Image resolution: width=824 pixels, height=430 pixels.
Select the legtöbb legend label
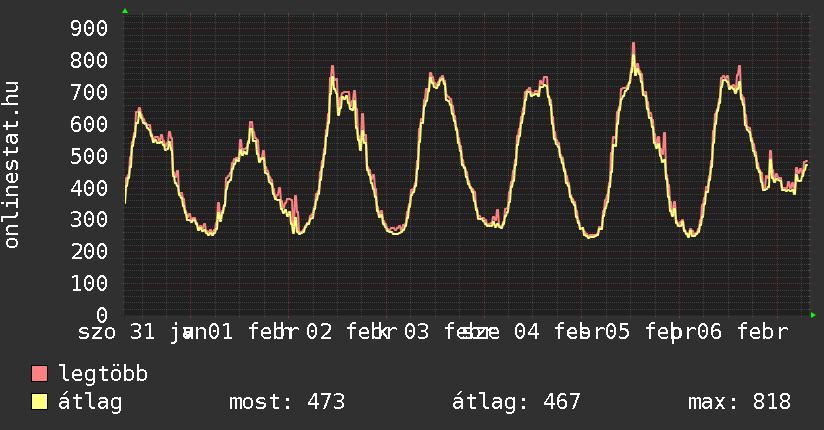(103, 374)
